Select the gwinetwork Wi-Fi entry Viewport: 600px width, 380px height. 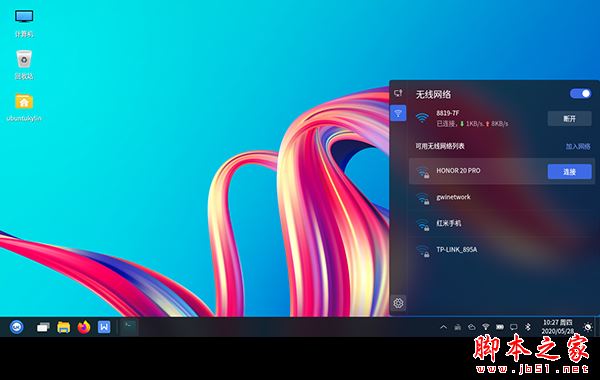tap(501, 198)
